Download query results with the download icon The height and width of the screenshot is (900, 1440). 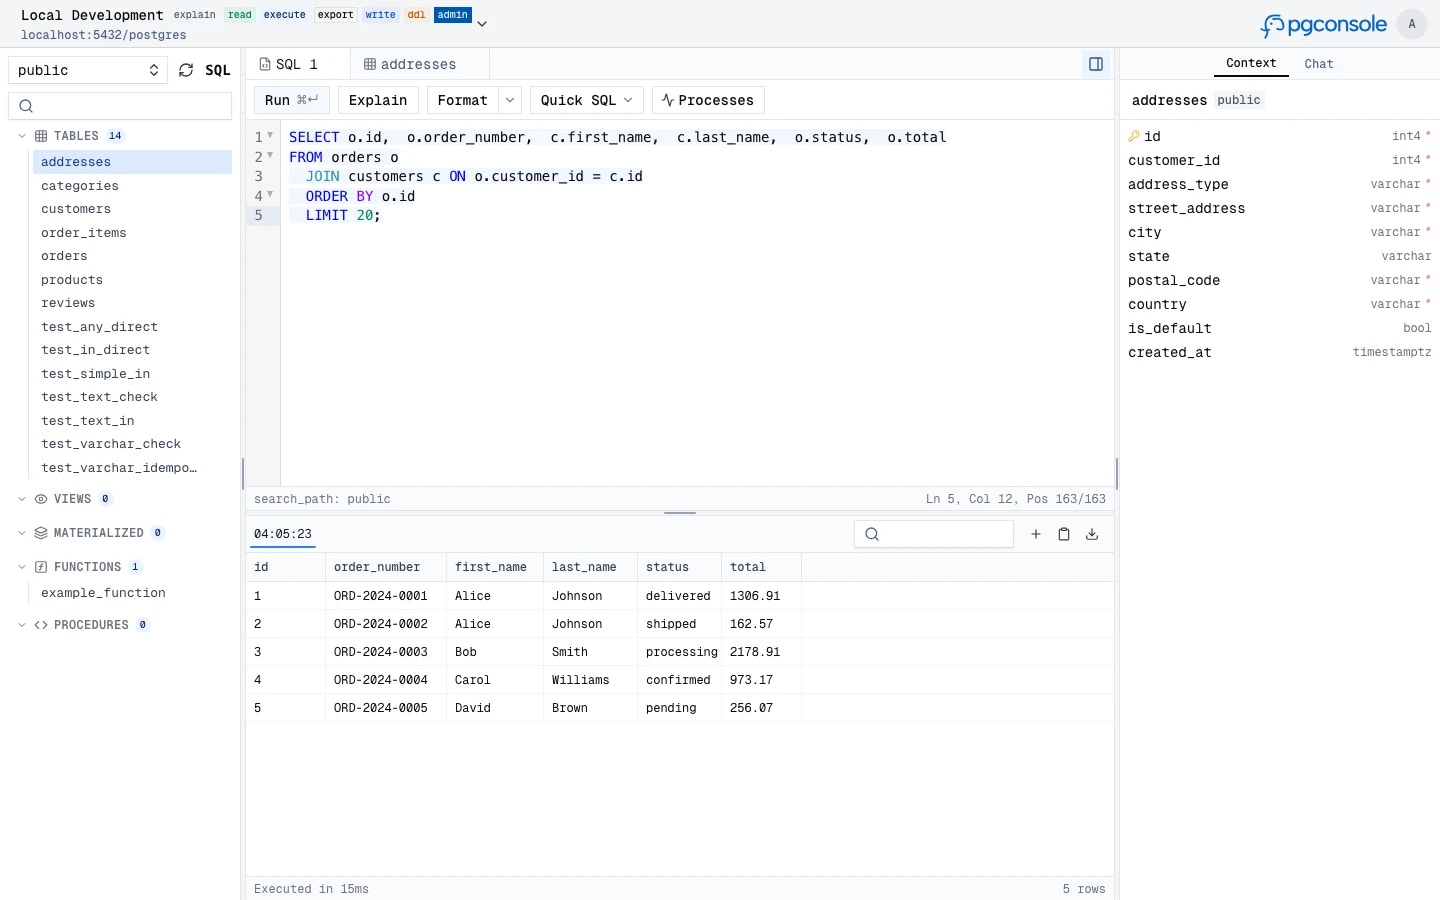pyautogui.click(x=1092, y=534)
